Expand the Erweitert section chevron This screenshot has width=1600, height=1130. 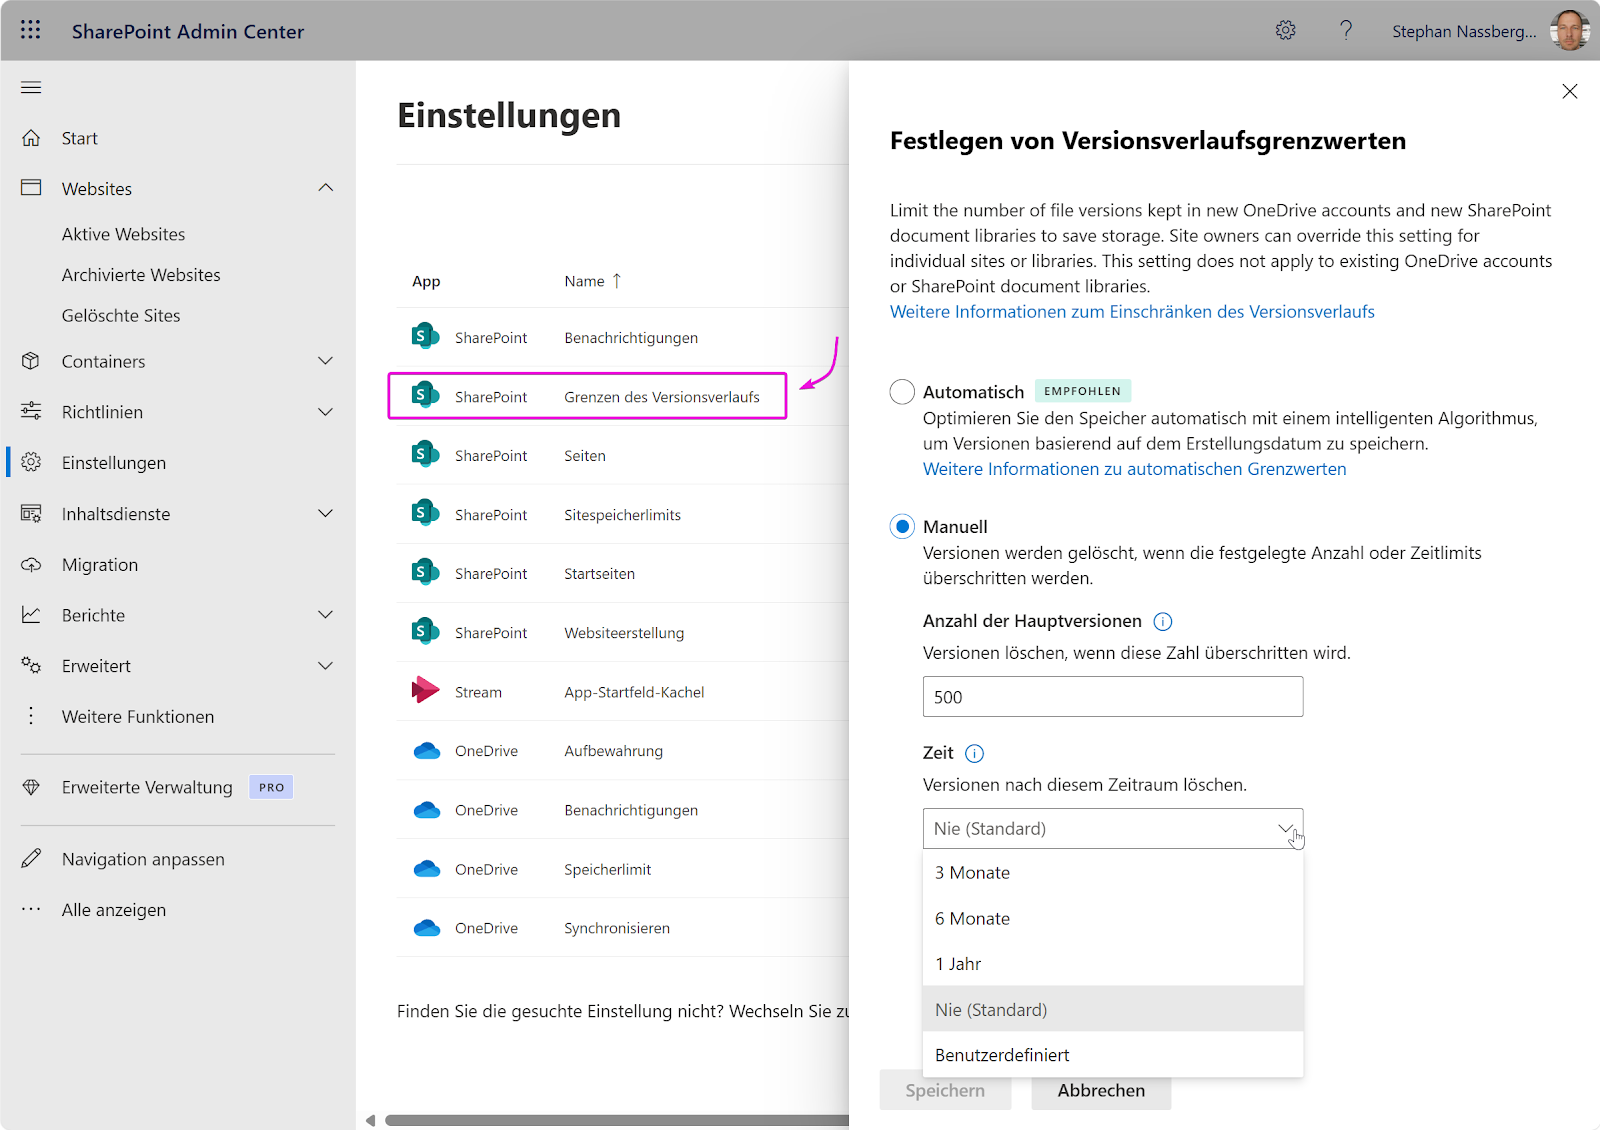[x=326, y=665]
